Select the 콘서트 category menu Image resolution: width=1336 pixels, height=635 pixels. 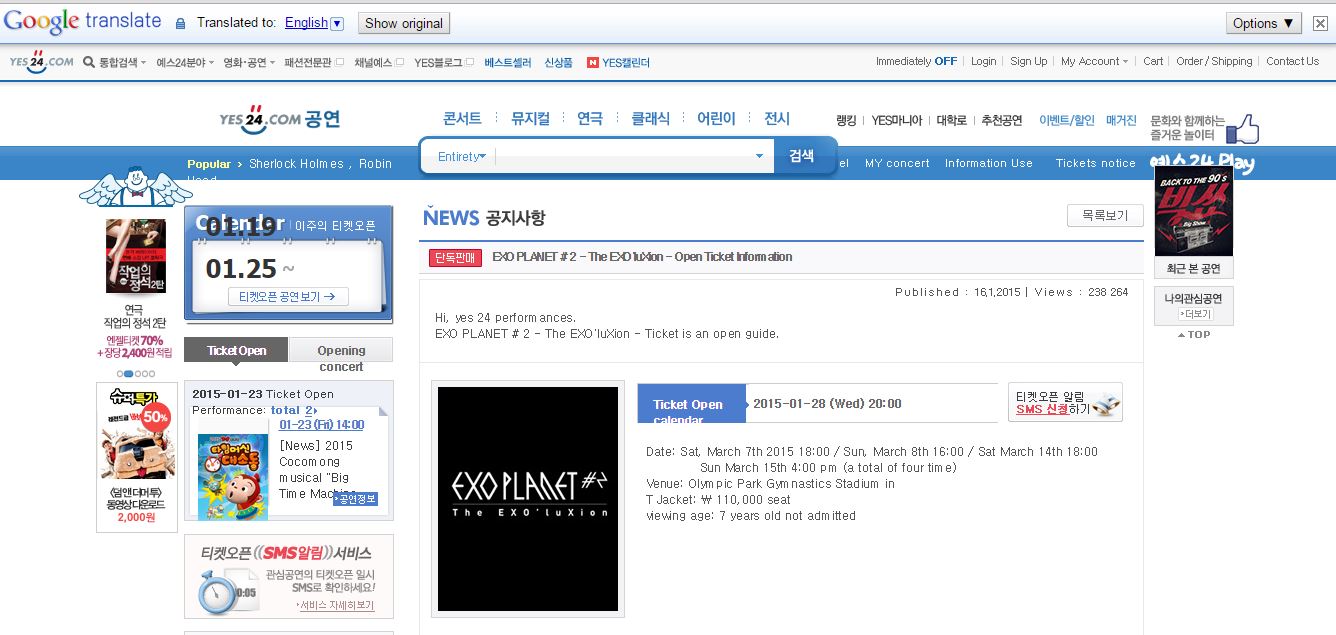[462, 118]
